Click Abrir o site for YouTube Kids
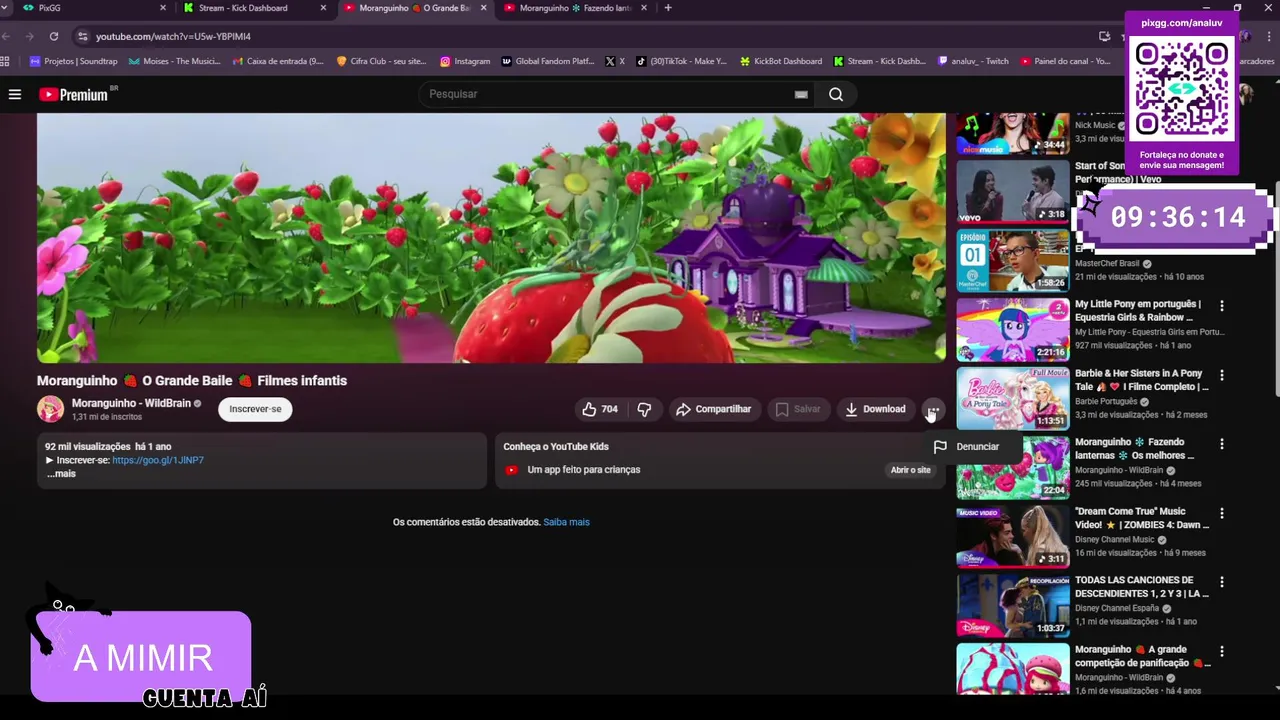Screen dimensions: 1280x720 pos(910,470)
